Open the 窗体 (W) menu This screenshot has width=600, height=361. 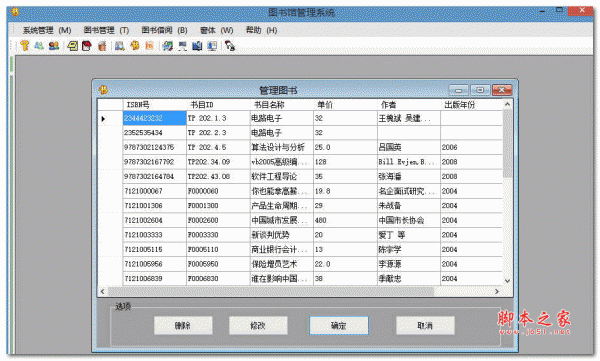point(217,30)
